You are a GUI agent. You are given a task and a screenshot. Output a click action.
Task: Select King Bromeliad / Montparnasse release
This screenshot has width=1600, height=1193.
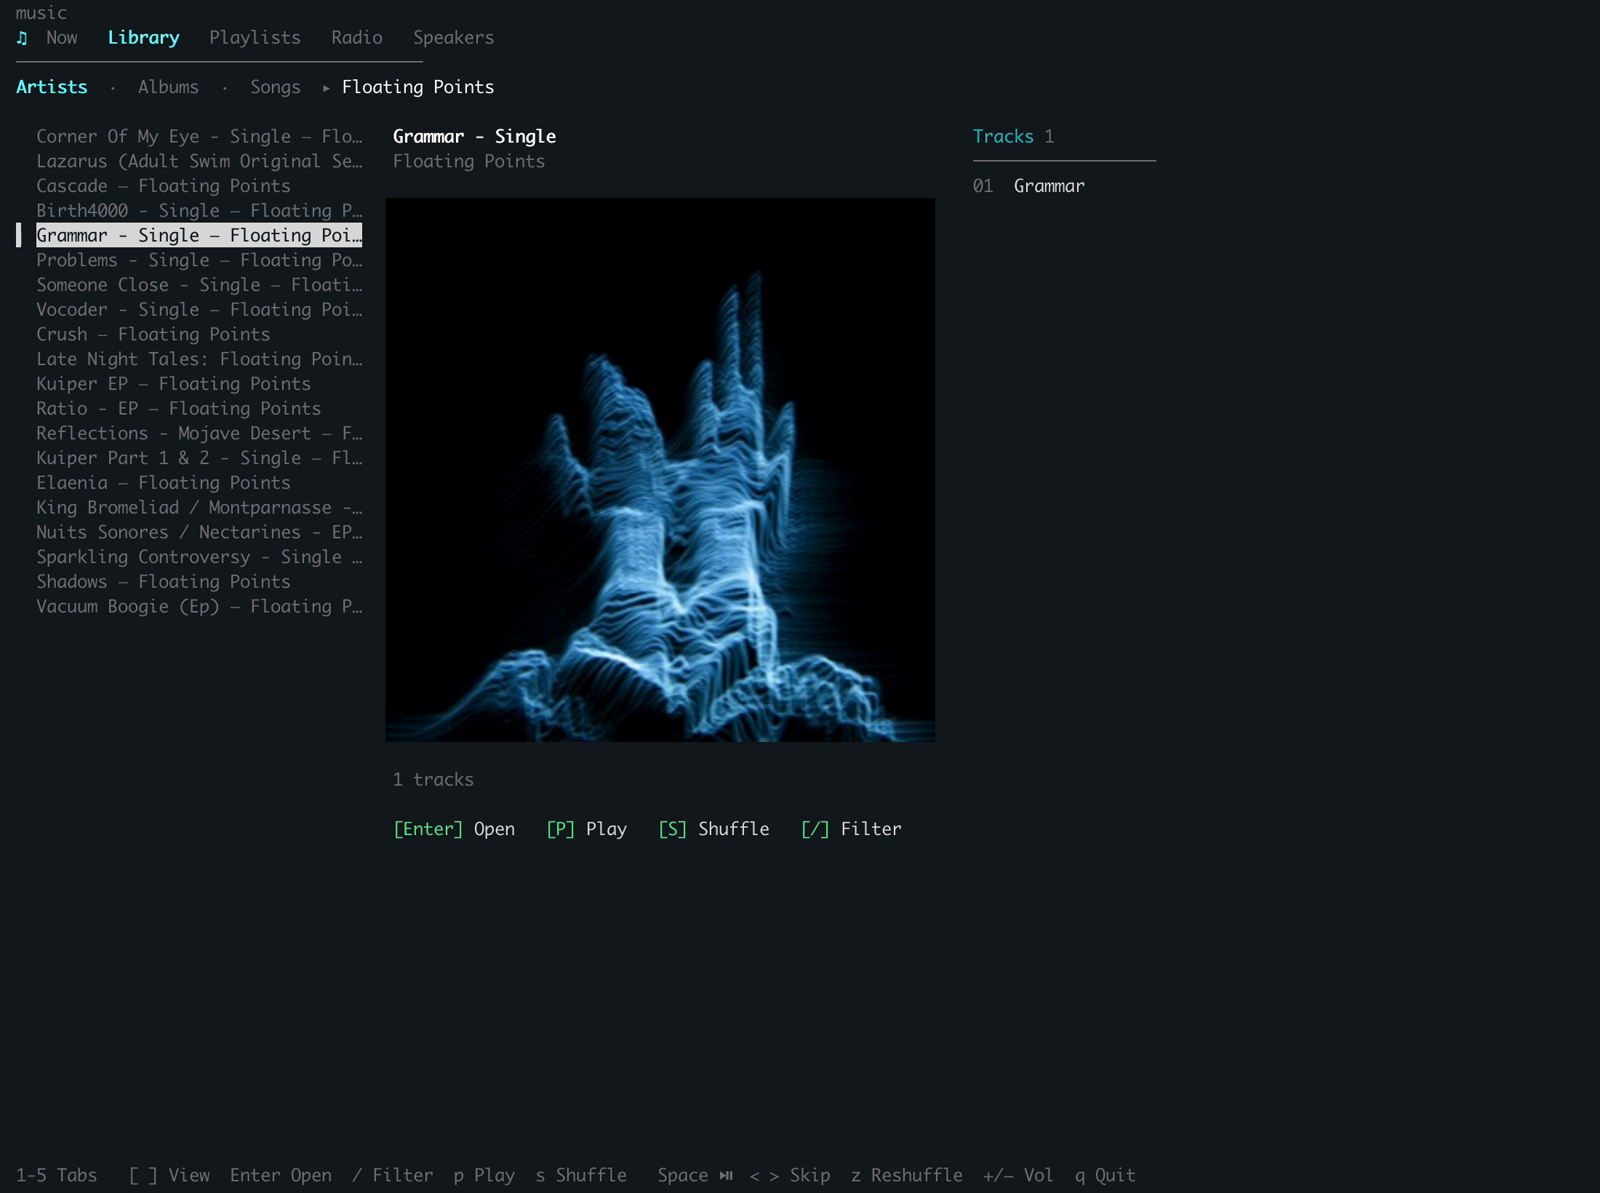click(199, 508)
